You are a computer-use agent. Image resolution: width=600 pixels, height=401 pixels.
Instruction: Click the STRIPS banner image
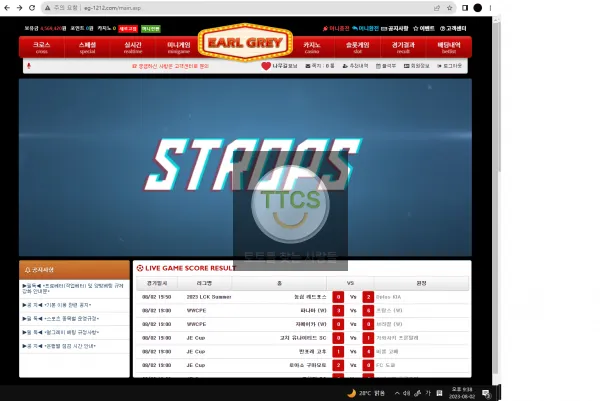pyautogui.click(x=245, y=167)
